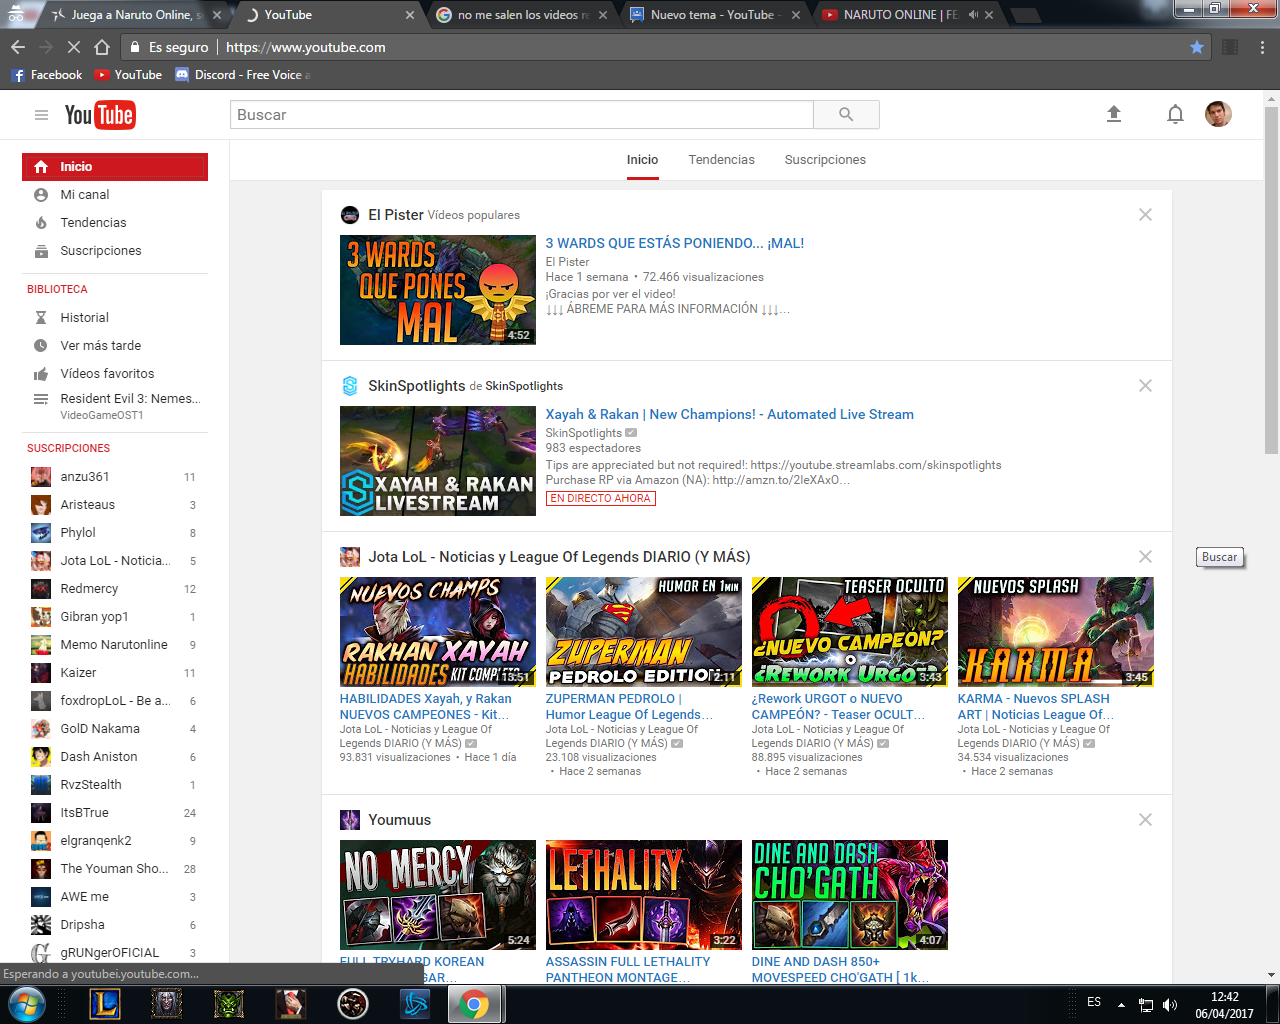This screenshot has width=1280, height=1024.
Task: Open the Discord bookmark in bookmarks bar
Action: 242,75
